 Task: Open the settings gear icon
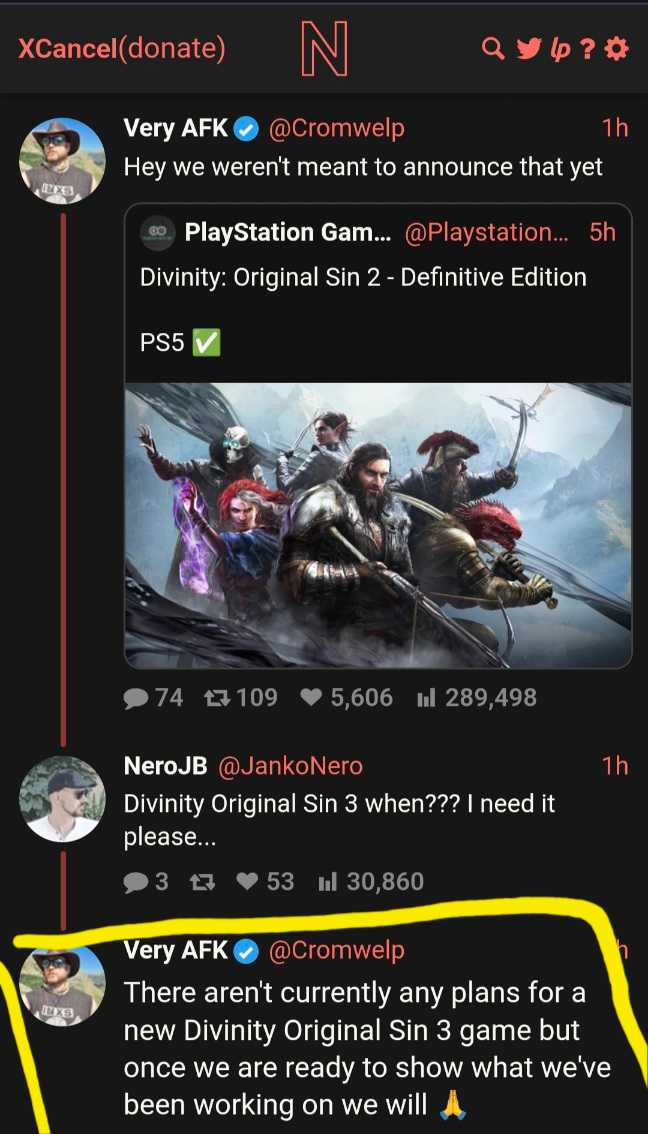(616, 49)
